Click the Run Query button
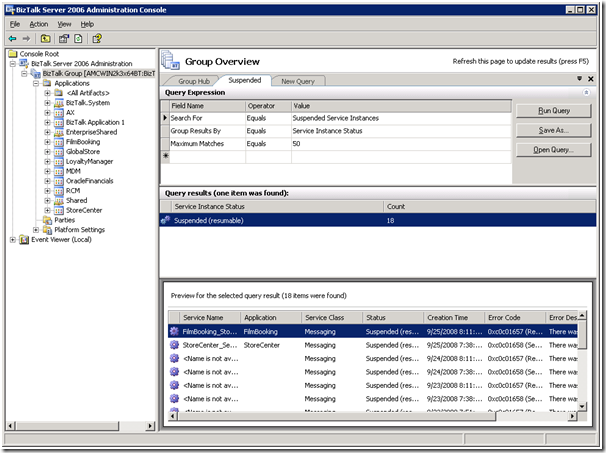Screen dimensions: 606x453 point(553,111)
